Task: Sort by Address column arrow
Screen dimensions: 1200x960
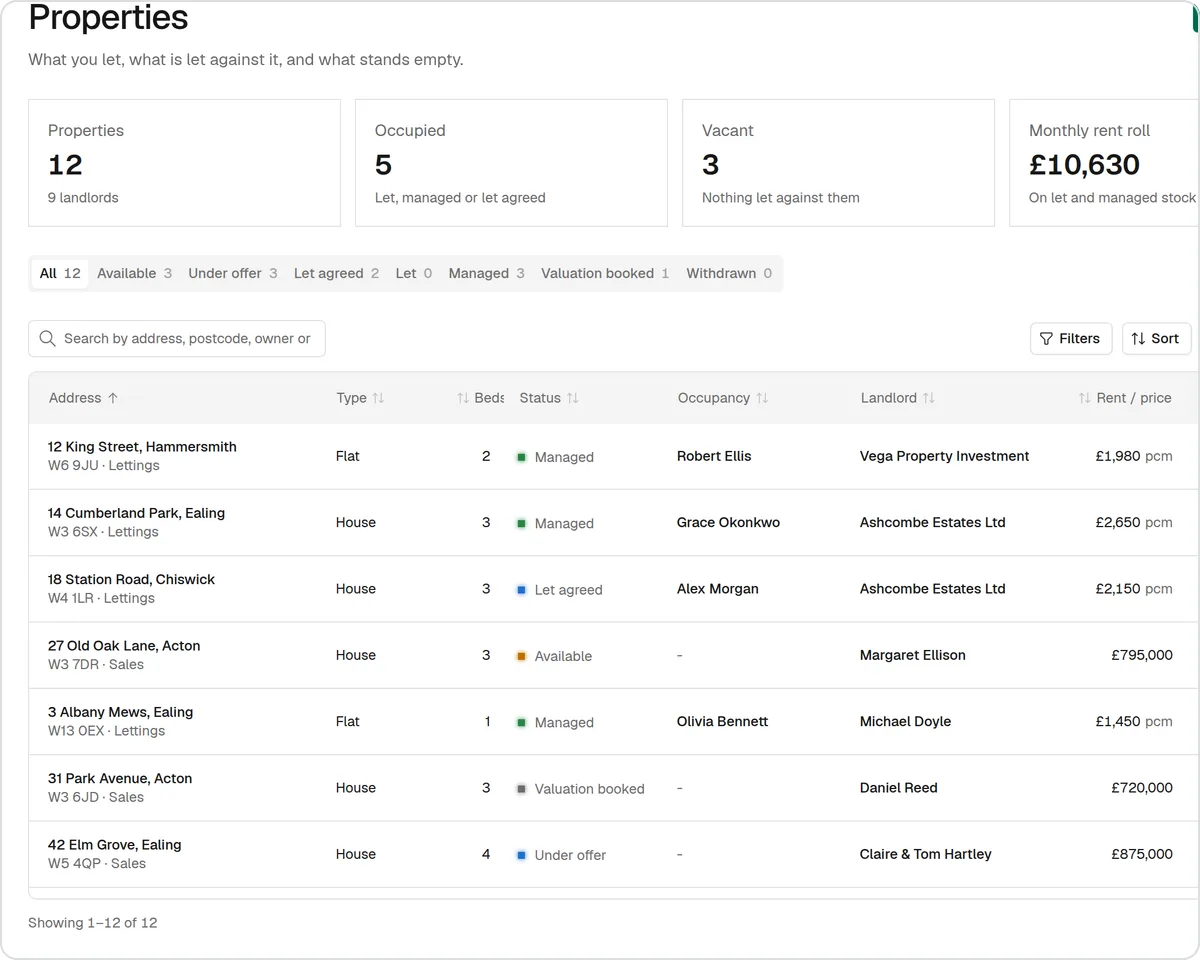Action: pos(113,398)
